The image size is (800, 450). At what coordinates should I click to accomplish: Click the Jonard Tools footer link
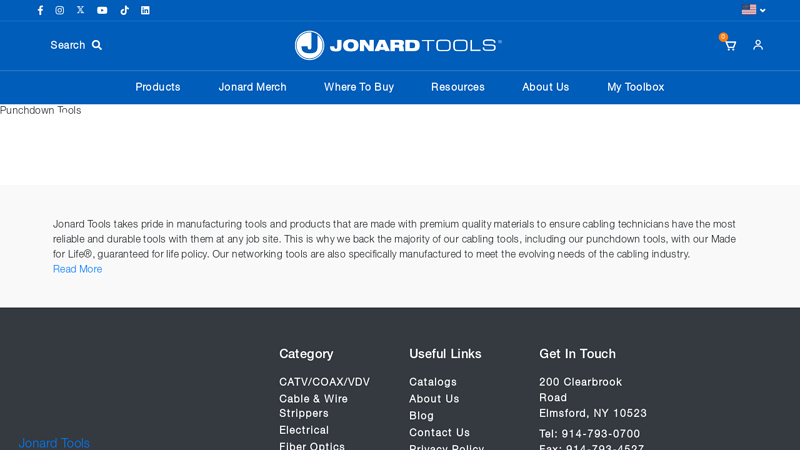pyautogui.click(x=54, y=443)
